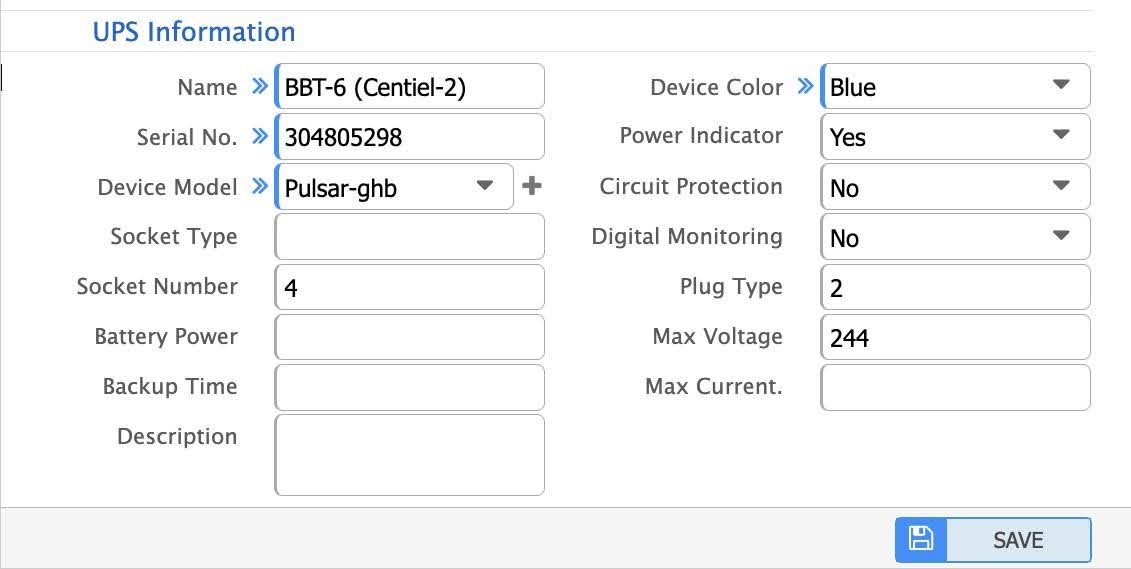Click the double-chevron icon next to Serial No.
The image size is (1131, 569).
coord(260,136)
